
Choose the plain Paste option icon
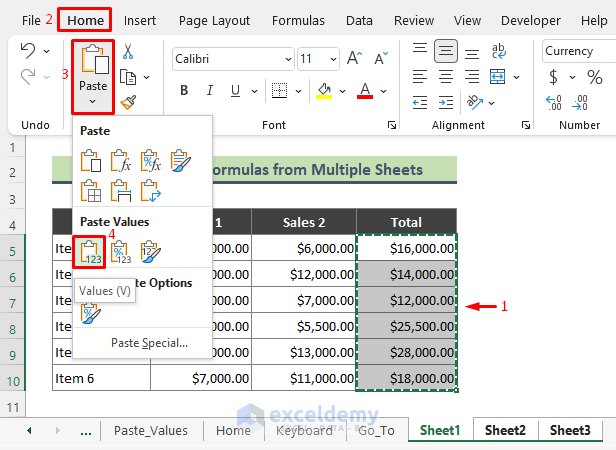91,160
